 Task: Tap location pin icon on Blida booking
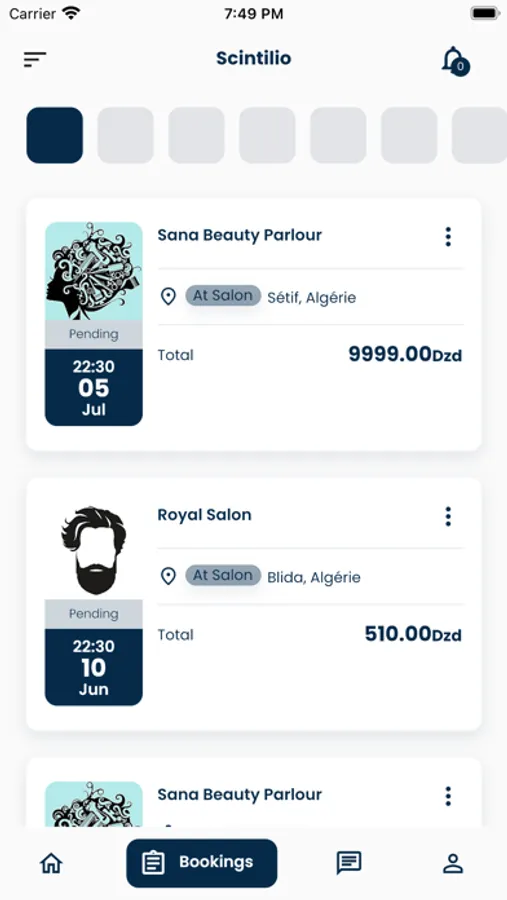[x=168, y=576]
